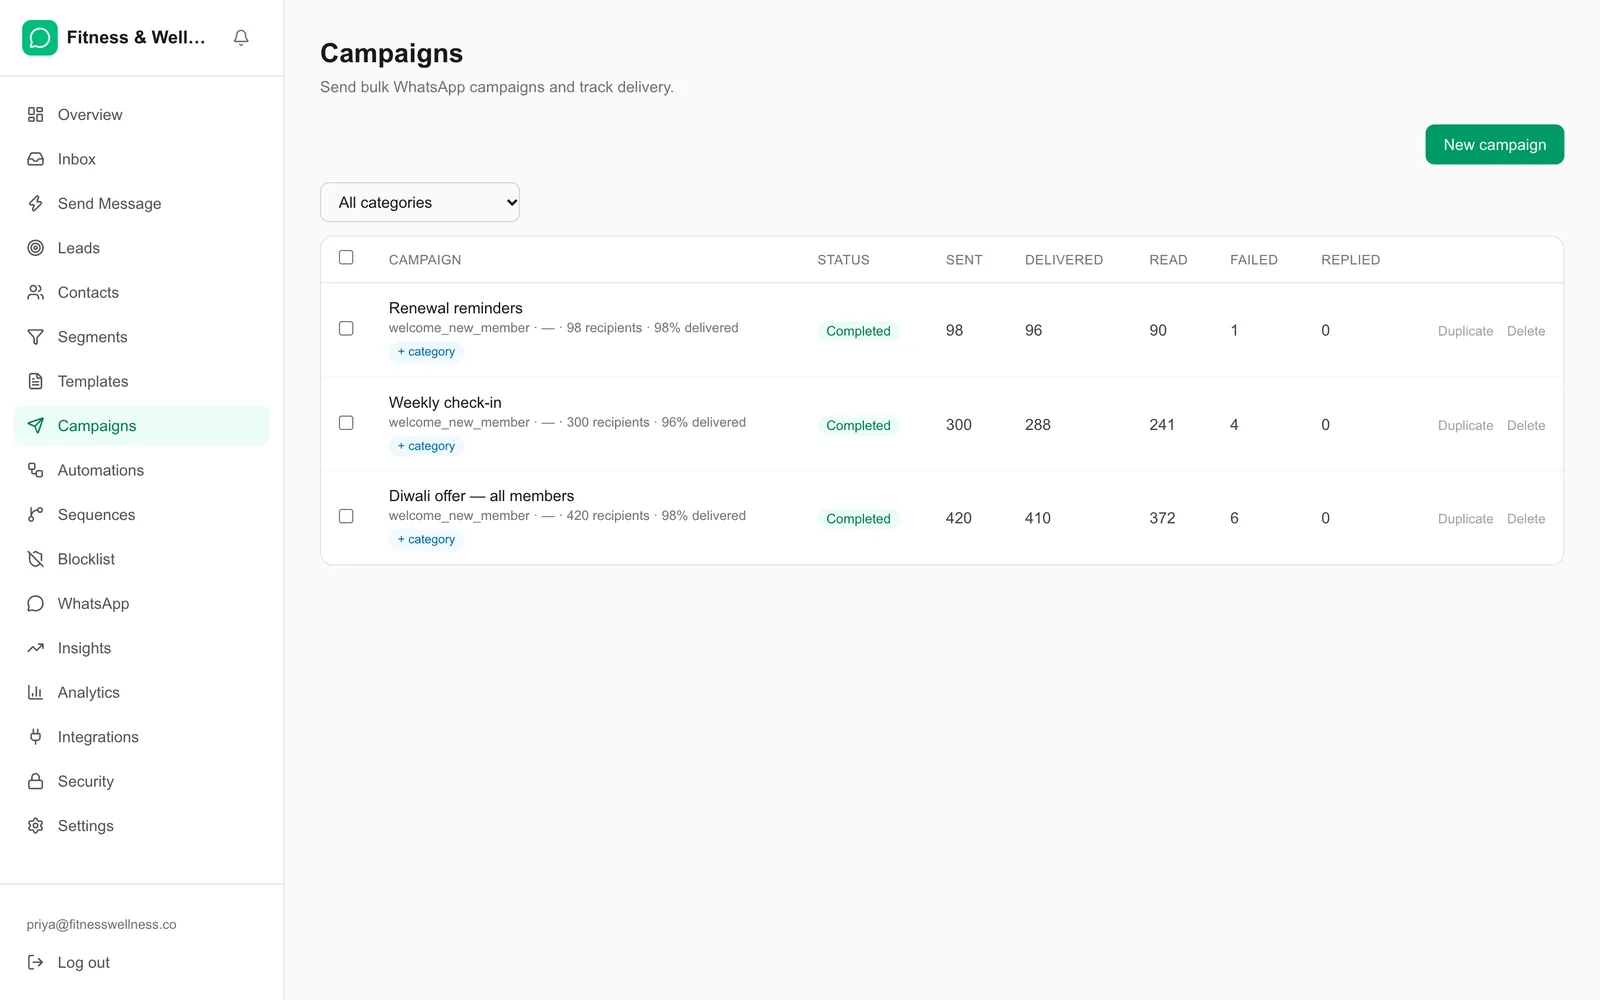Open the Analytics menu label
1600x1000 pixels.
pyautogui.click(x=89, y=693)
